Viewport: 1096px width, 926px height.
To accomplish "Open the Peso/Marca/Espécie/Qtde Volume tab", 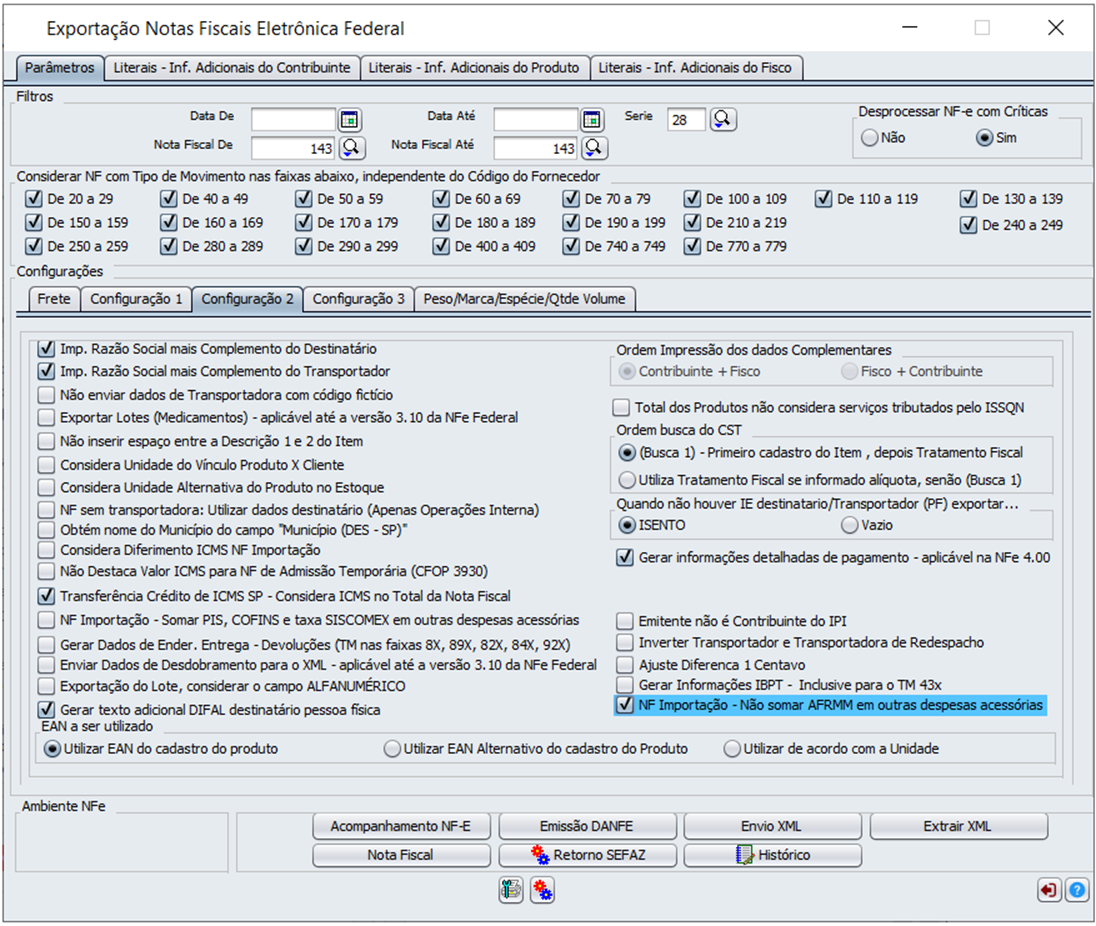I will click(525, 299).
